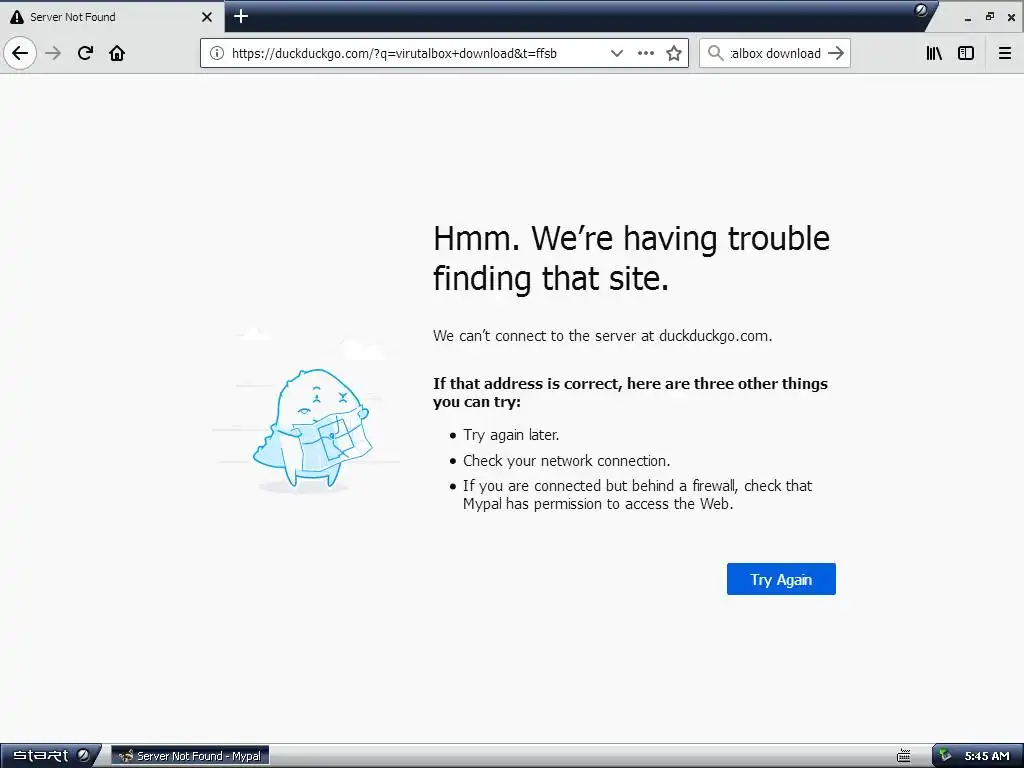Viewport: 1024px width, 768px height.
Task: Select Server Not Found - Mypal taskbar button
Action: (190, 756)
